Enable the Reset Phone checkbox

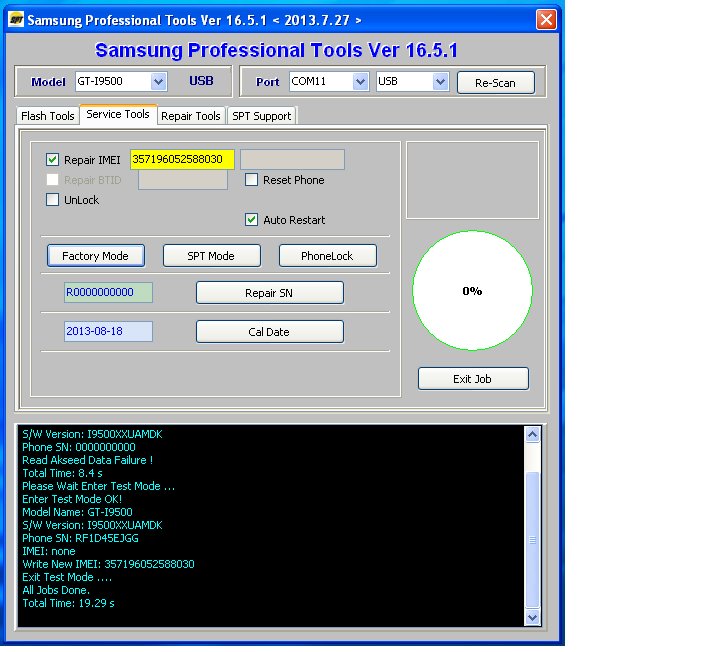pyautogui.click(x=251, y=180)
